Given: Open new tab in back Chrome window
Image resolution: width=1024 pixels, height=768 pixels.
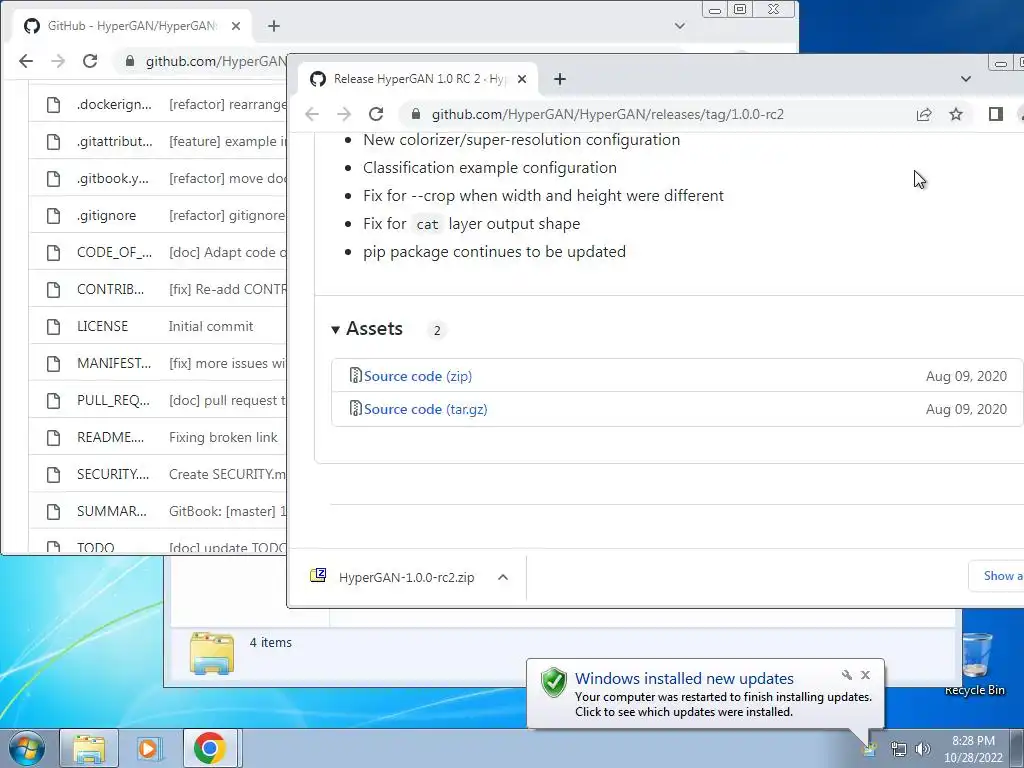Looking at the screenshot, I should tap(274, 26).
